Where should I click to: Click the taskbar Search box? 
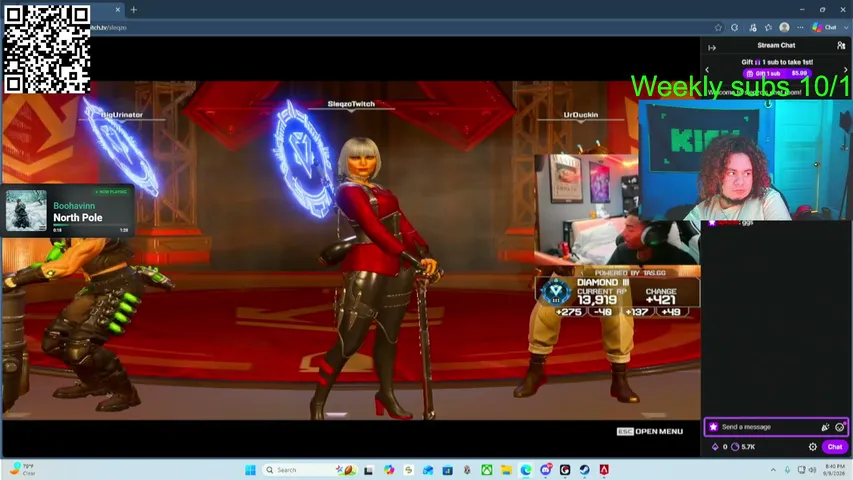click(x=309, y=470)
